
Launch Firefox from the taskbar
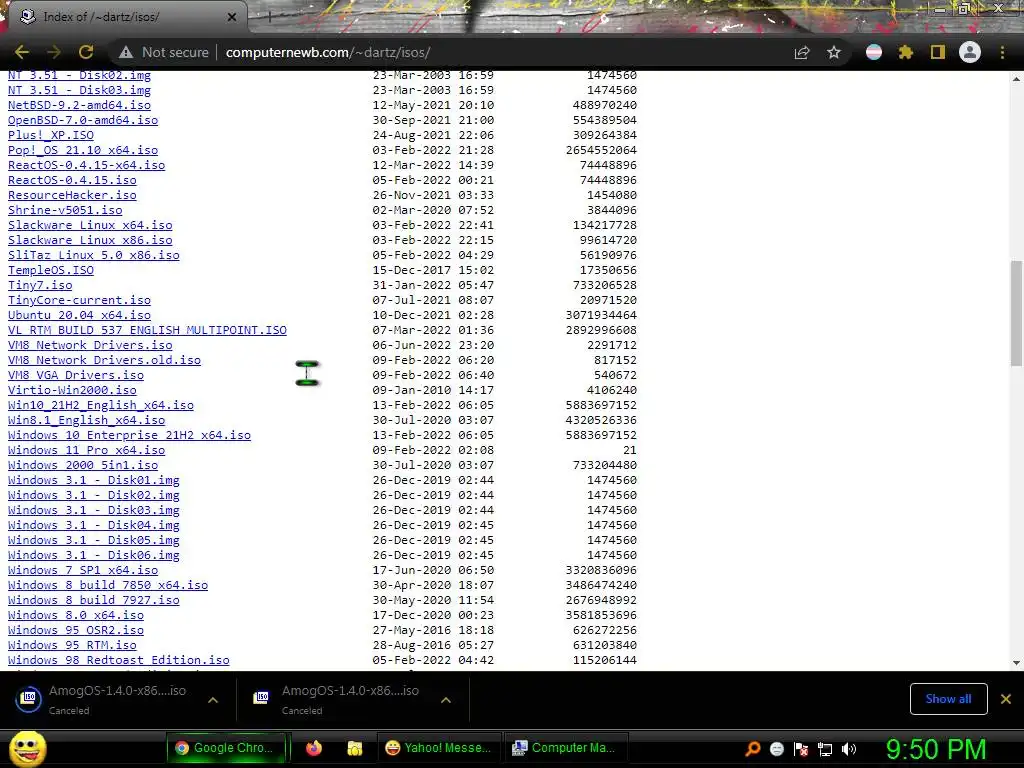point(314,748)
